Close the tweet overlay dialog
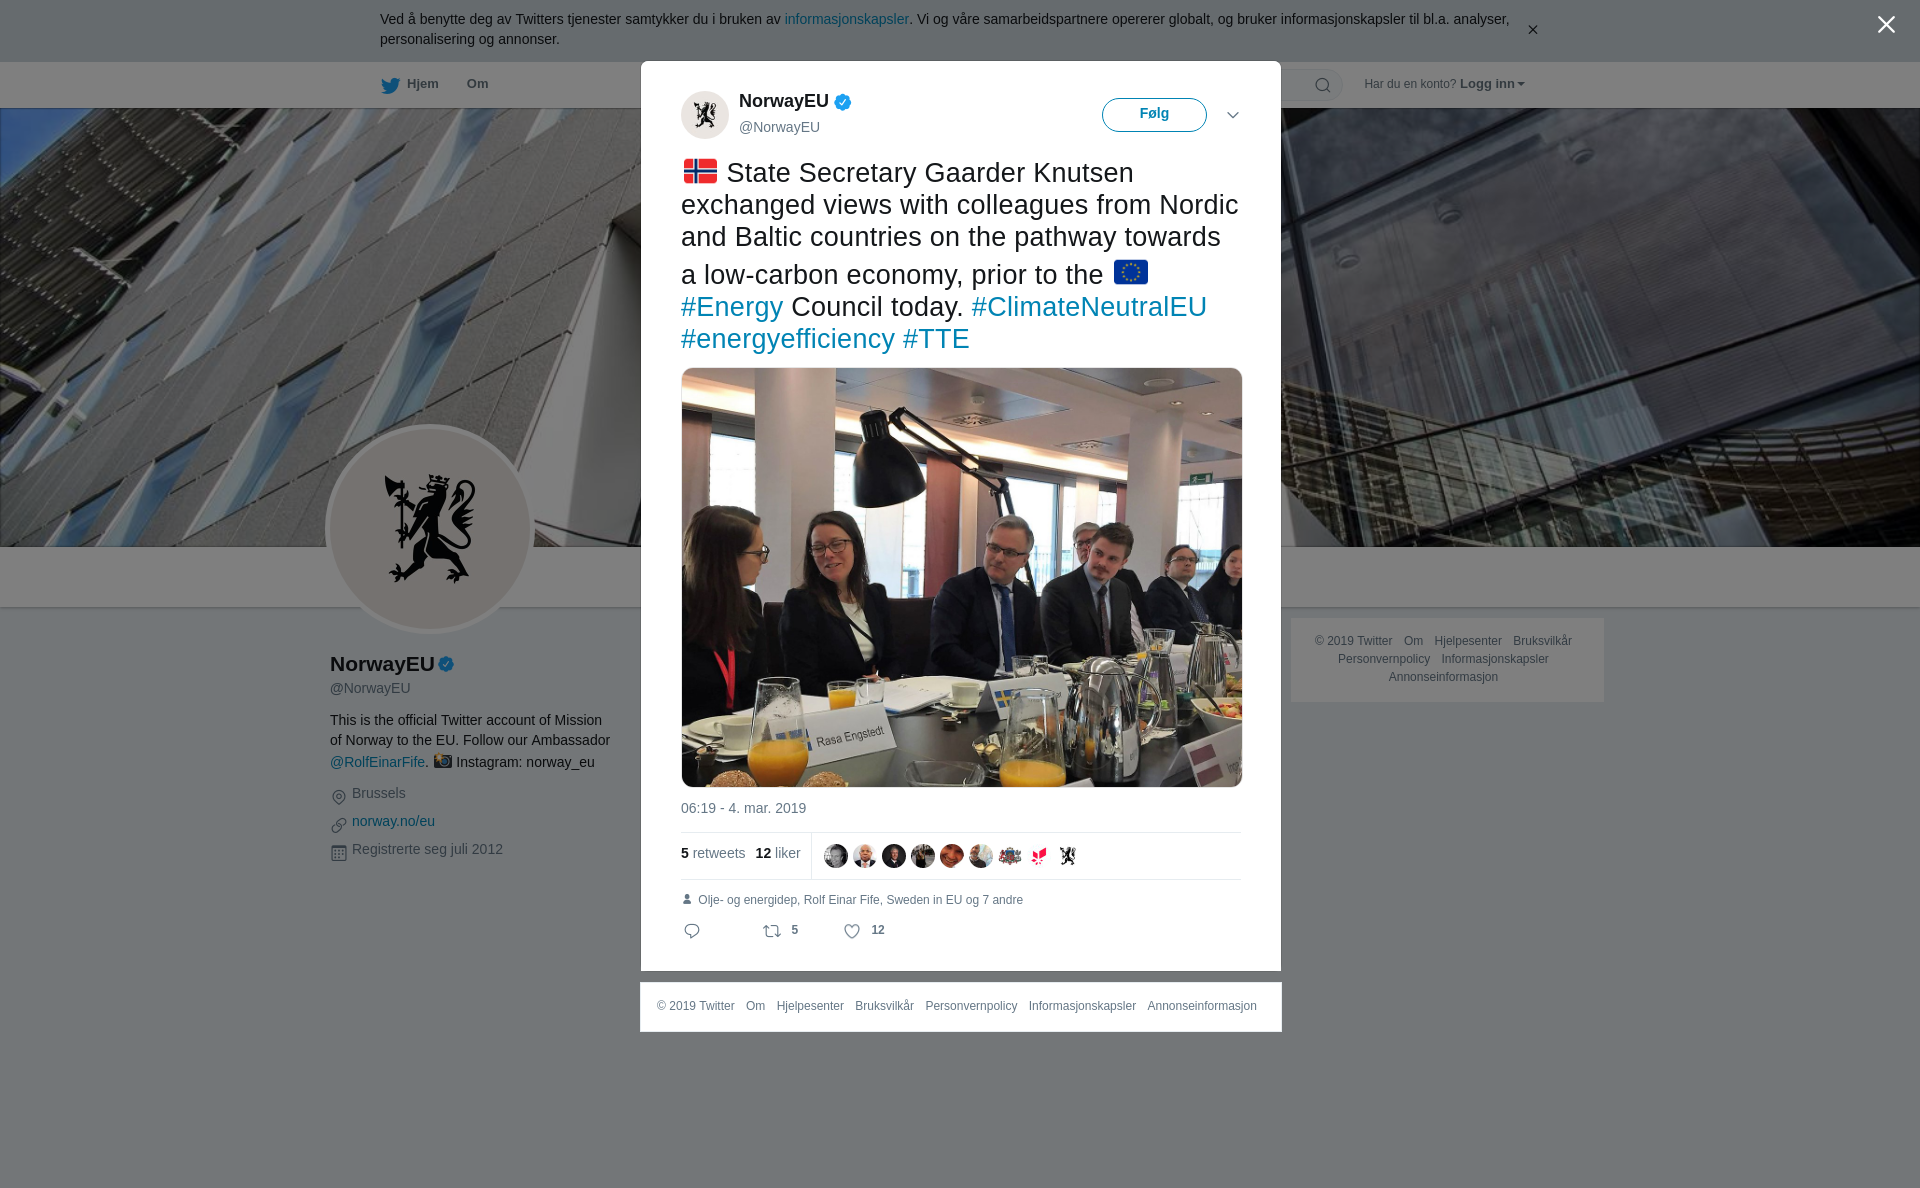The height and width of the screenshot is (1188, 1920). click(x=1886, y=25)
